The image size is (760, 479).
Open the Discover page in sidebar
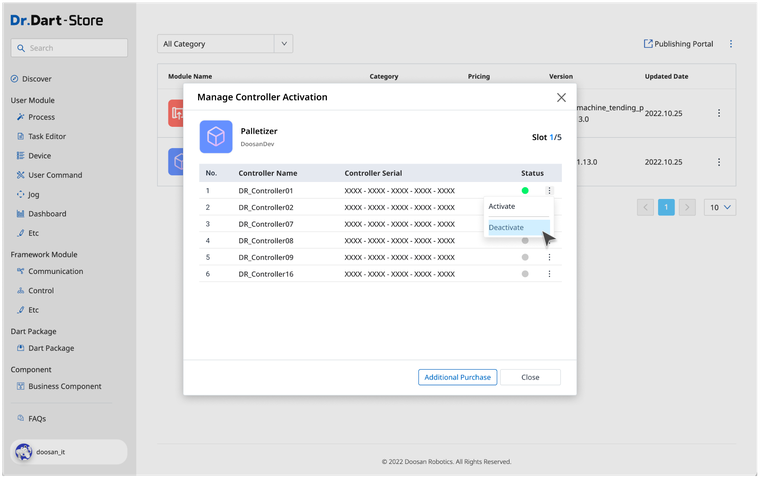pyautogui.click(x=36, y=79)
